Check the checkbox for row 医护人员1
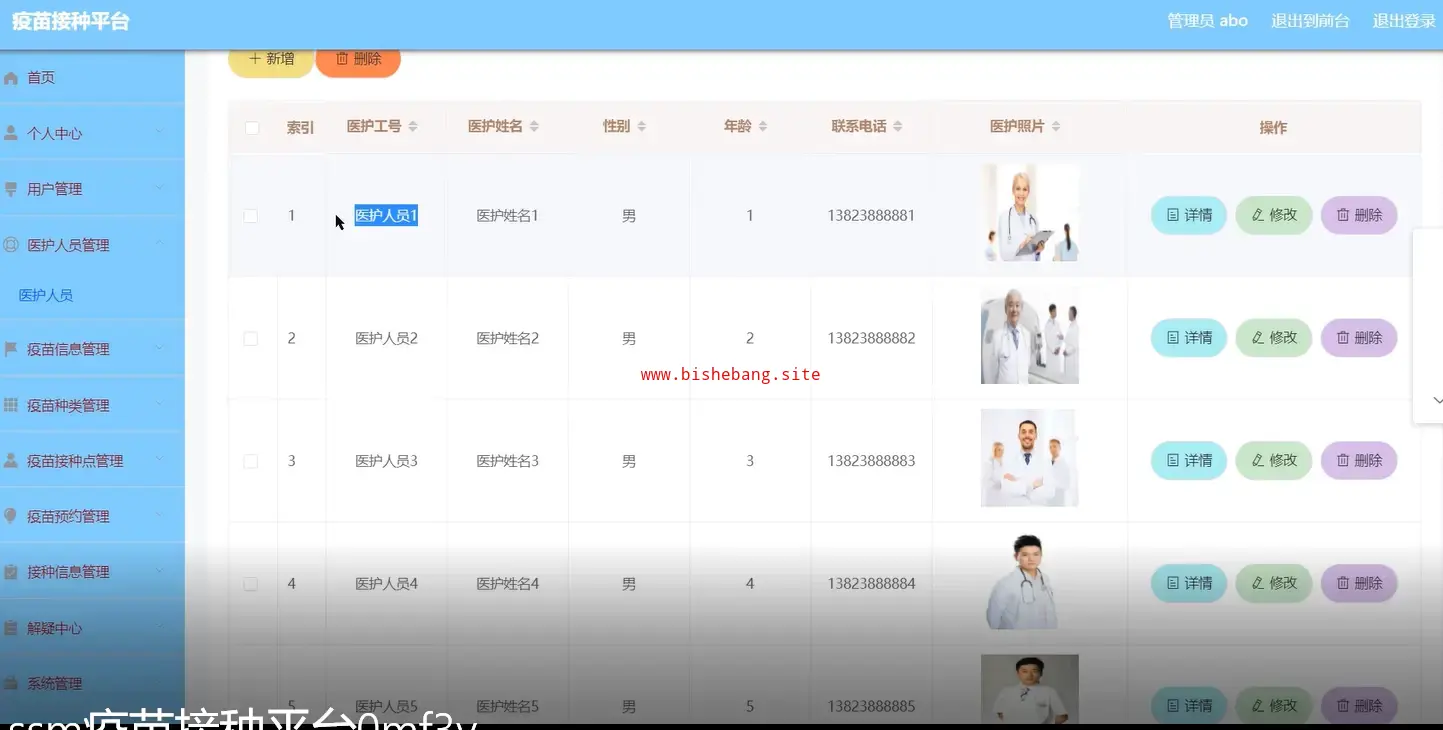Image resolution: width=1443 pixels, height=730 pixels. [x=251, y=216]
